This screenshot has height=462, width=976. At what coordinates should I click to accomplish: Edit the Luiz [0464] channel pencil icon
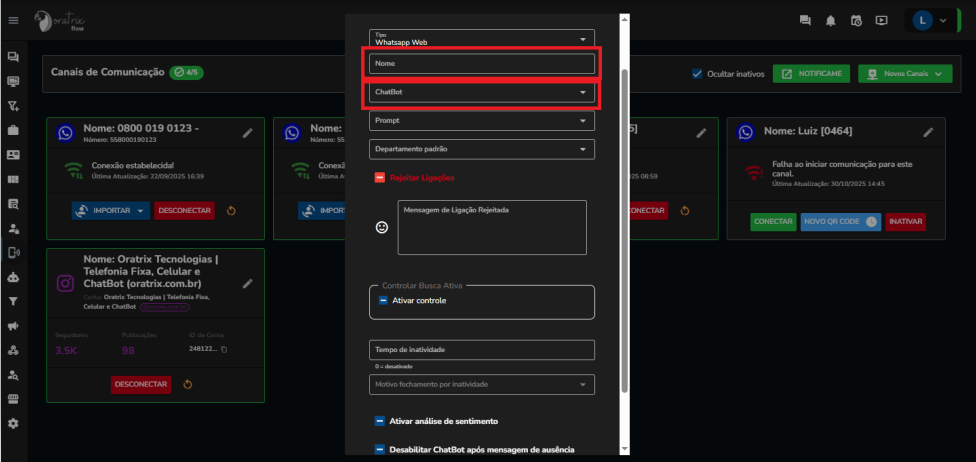tap(928, 132)
